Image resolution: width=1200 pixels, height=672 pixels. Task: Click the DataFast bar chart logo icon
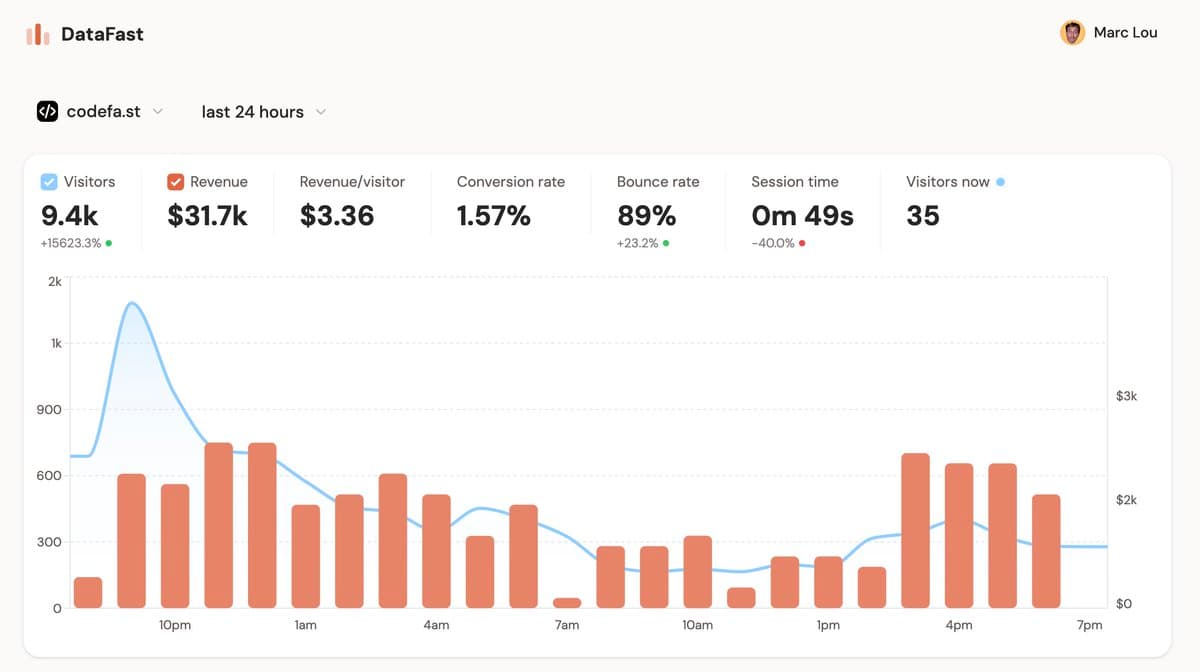38,34
